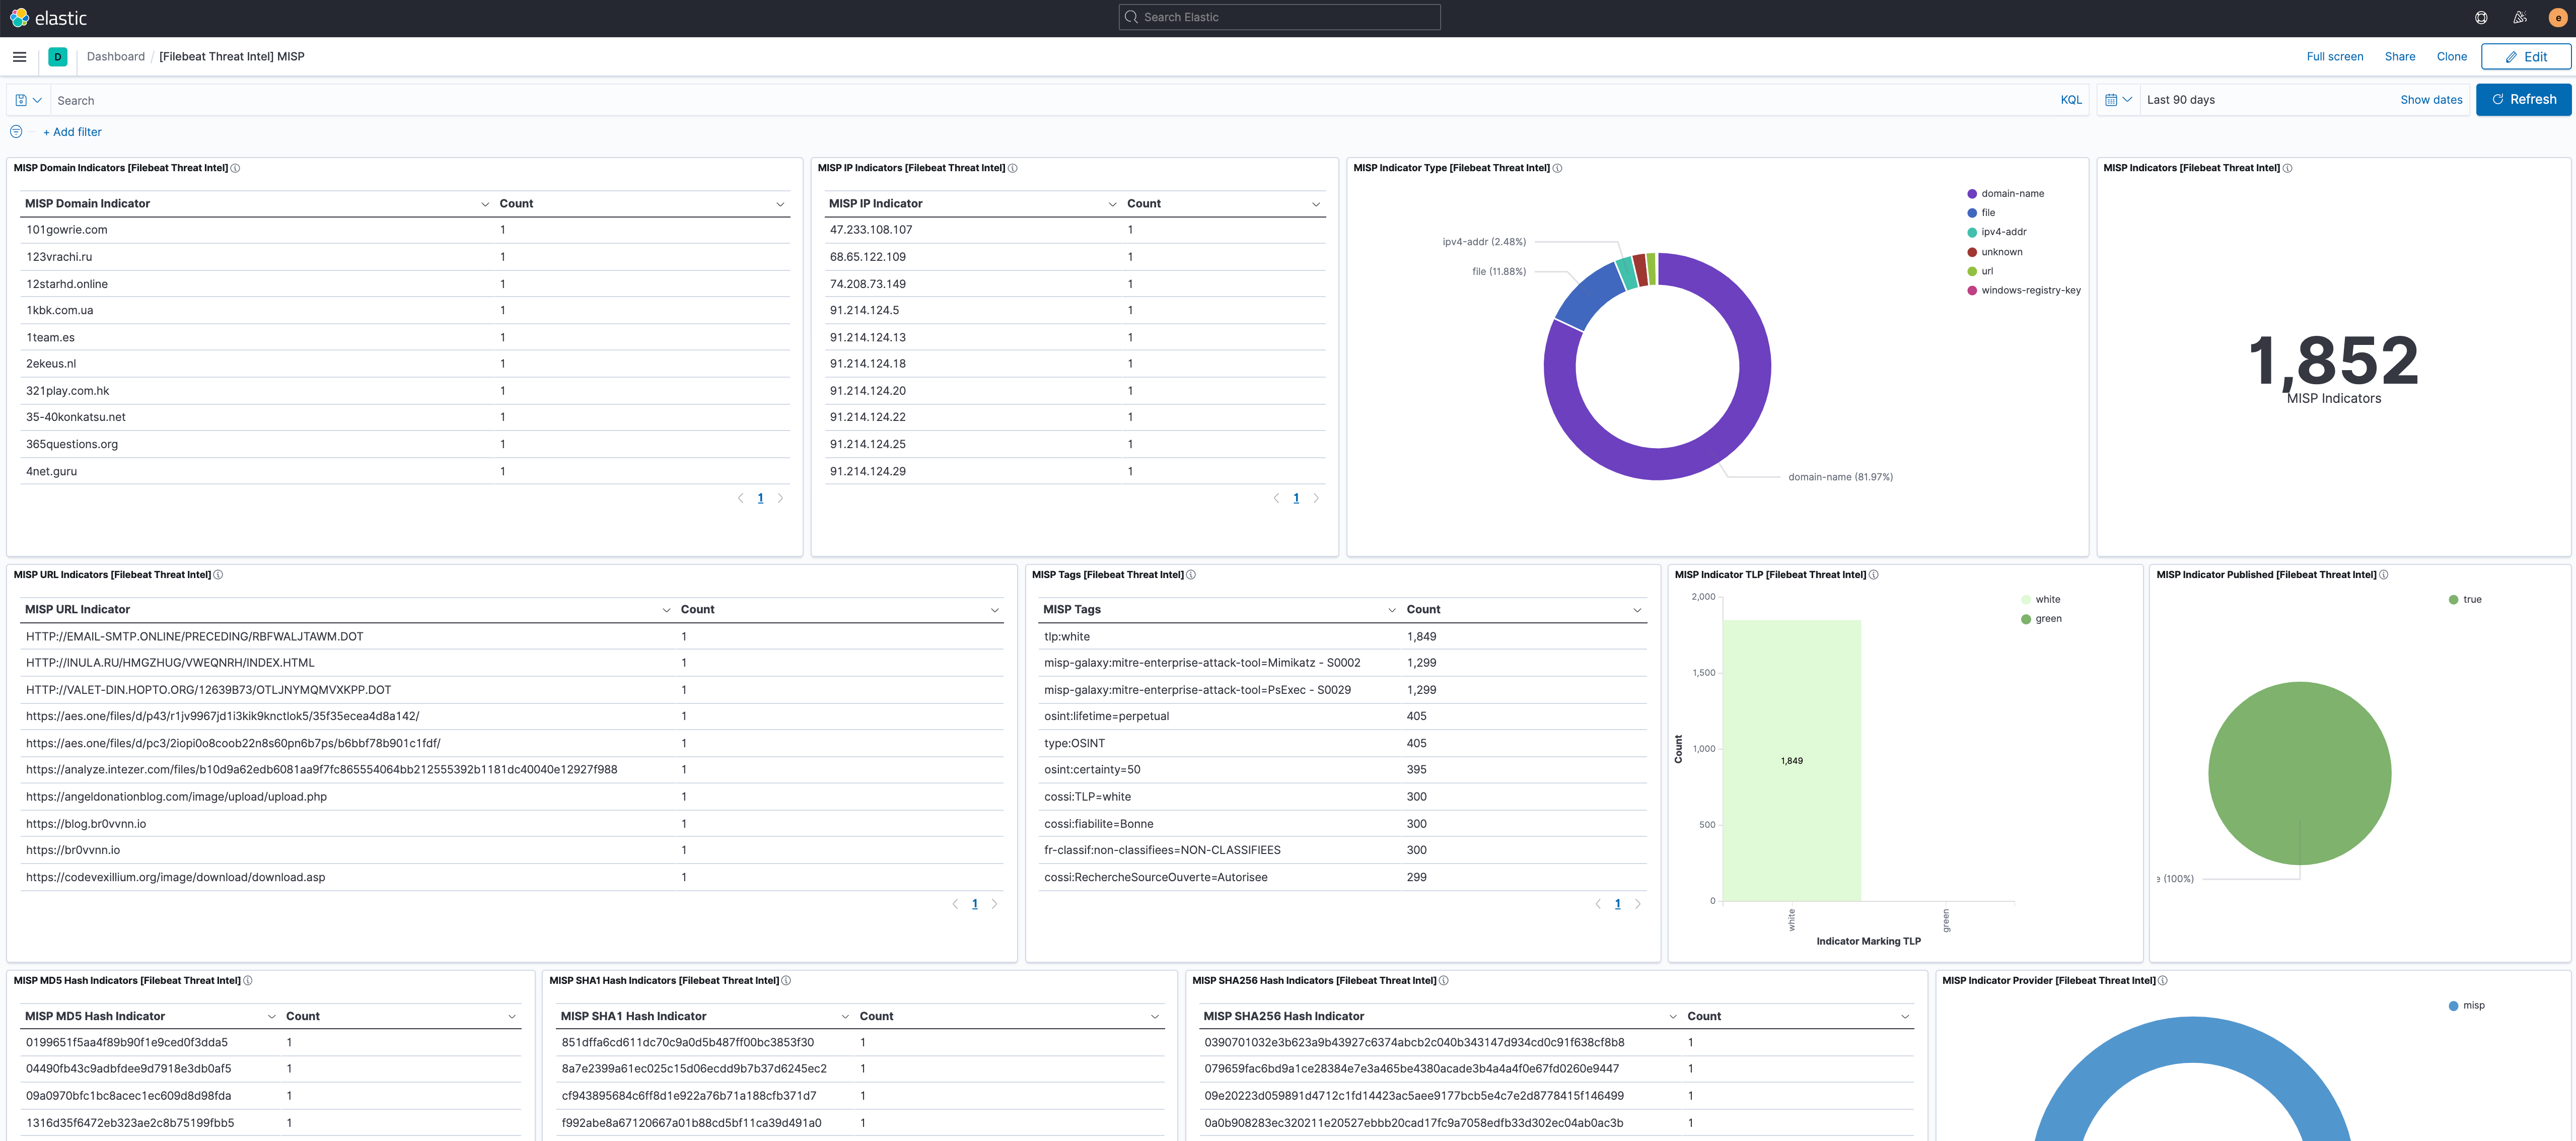Image resolution: width=2576 pixels, height=1141 pixels.
Task: Toggle the green legend item in TLP chart
Action: pos(2047,619)
